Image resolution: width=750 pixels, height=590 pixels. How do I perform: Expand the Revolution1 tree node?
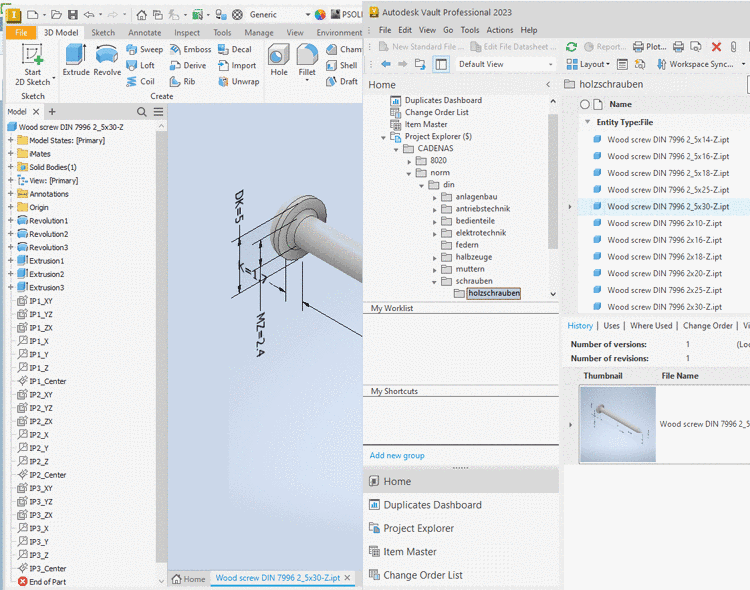click(x=11, y=220)
